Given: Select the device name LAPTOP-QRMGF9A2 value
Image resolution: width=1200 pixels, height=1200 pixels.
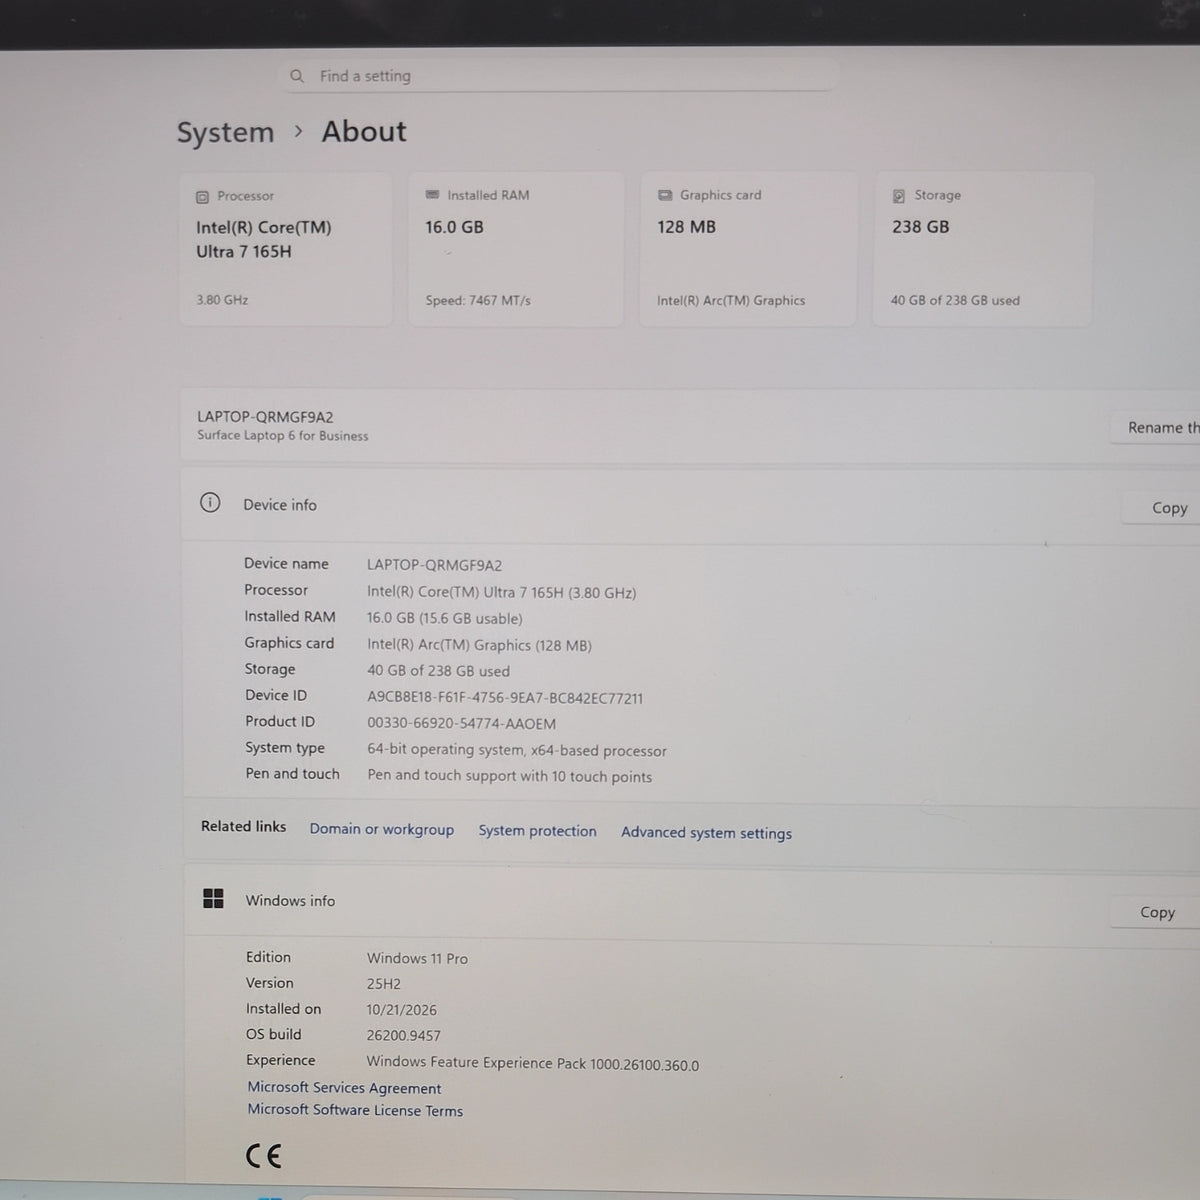Looking at the screenshot, I should click(434, 565).
